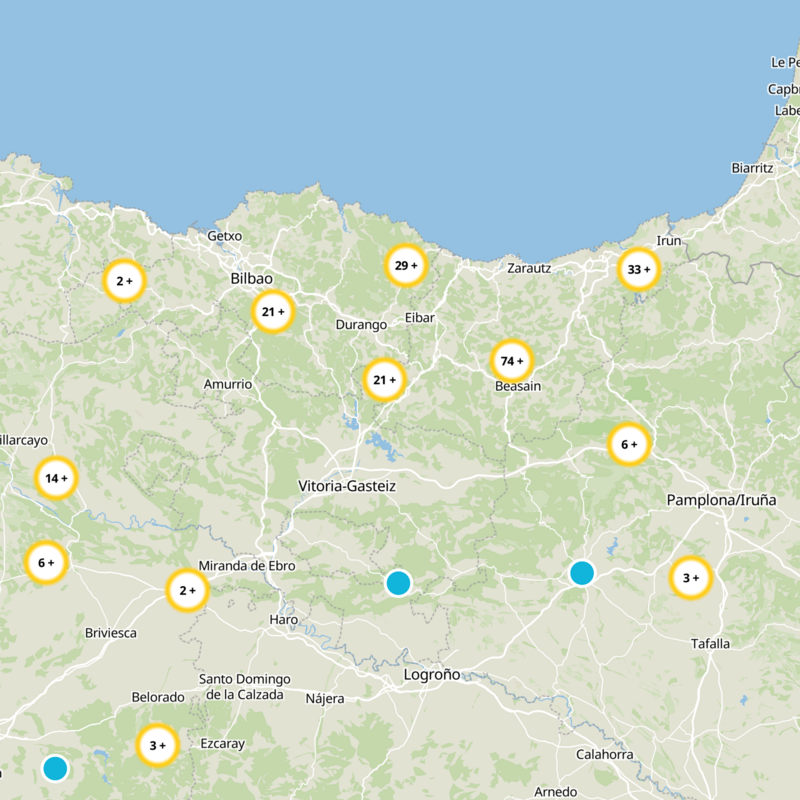800x800 pixels.
Task: Open the 14 + cluster near Villarcayo
Action: (56, 478)
